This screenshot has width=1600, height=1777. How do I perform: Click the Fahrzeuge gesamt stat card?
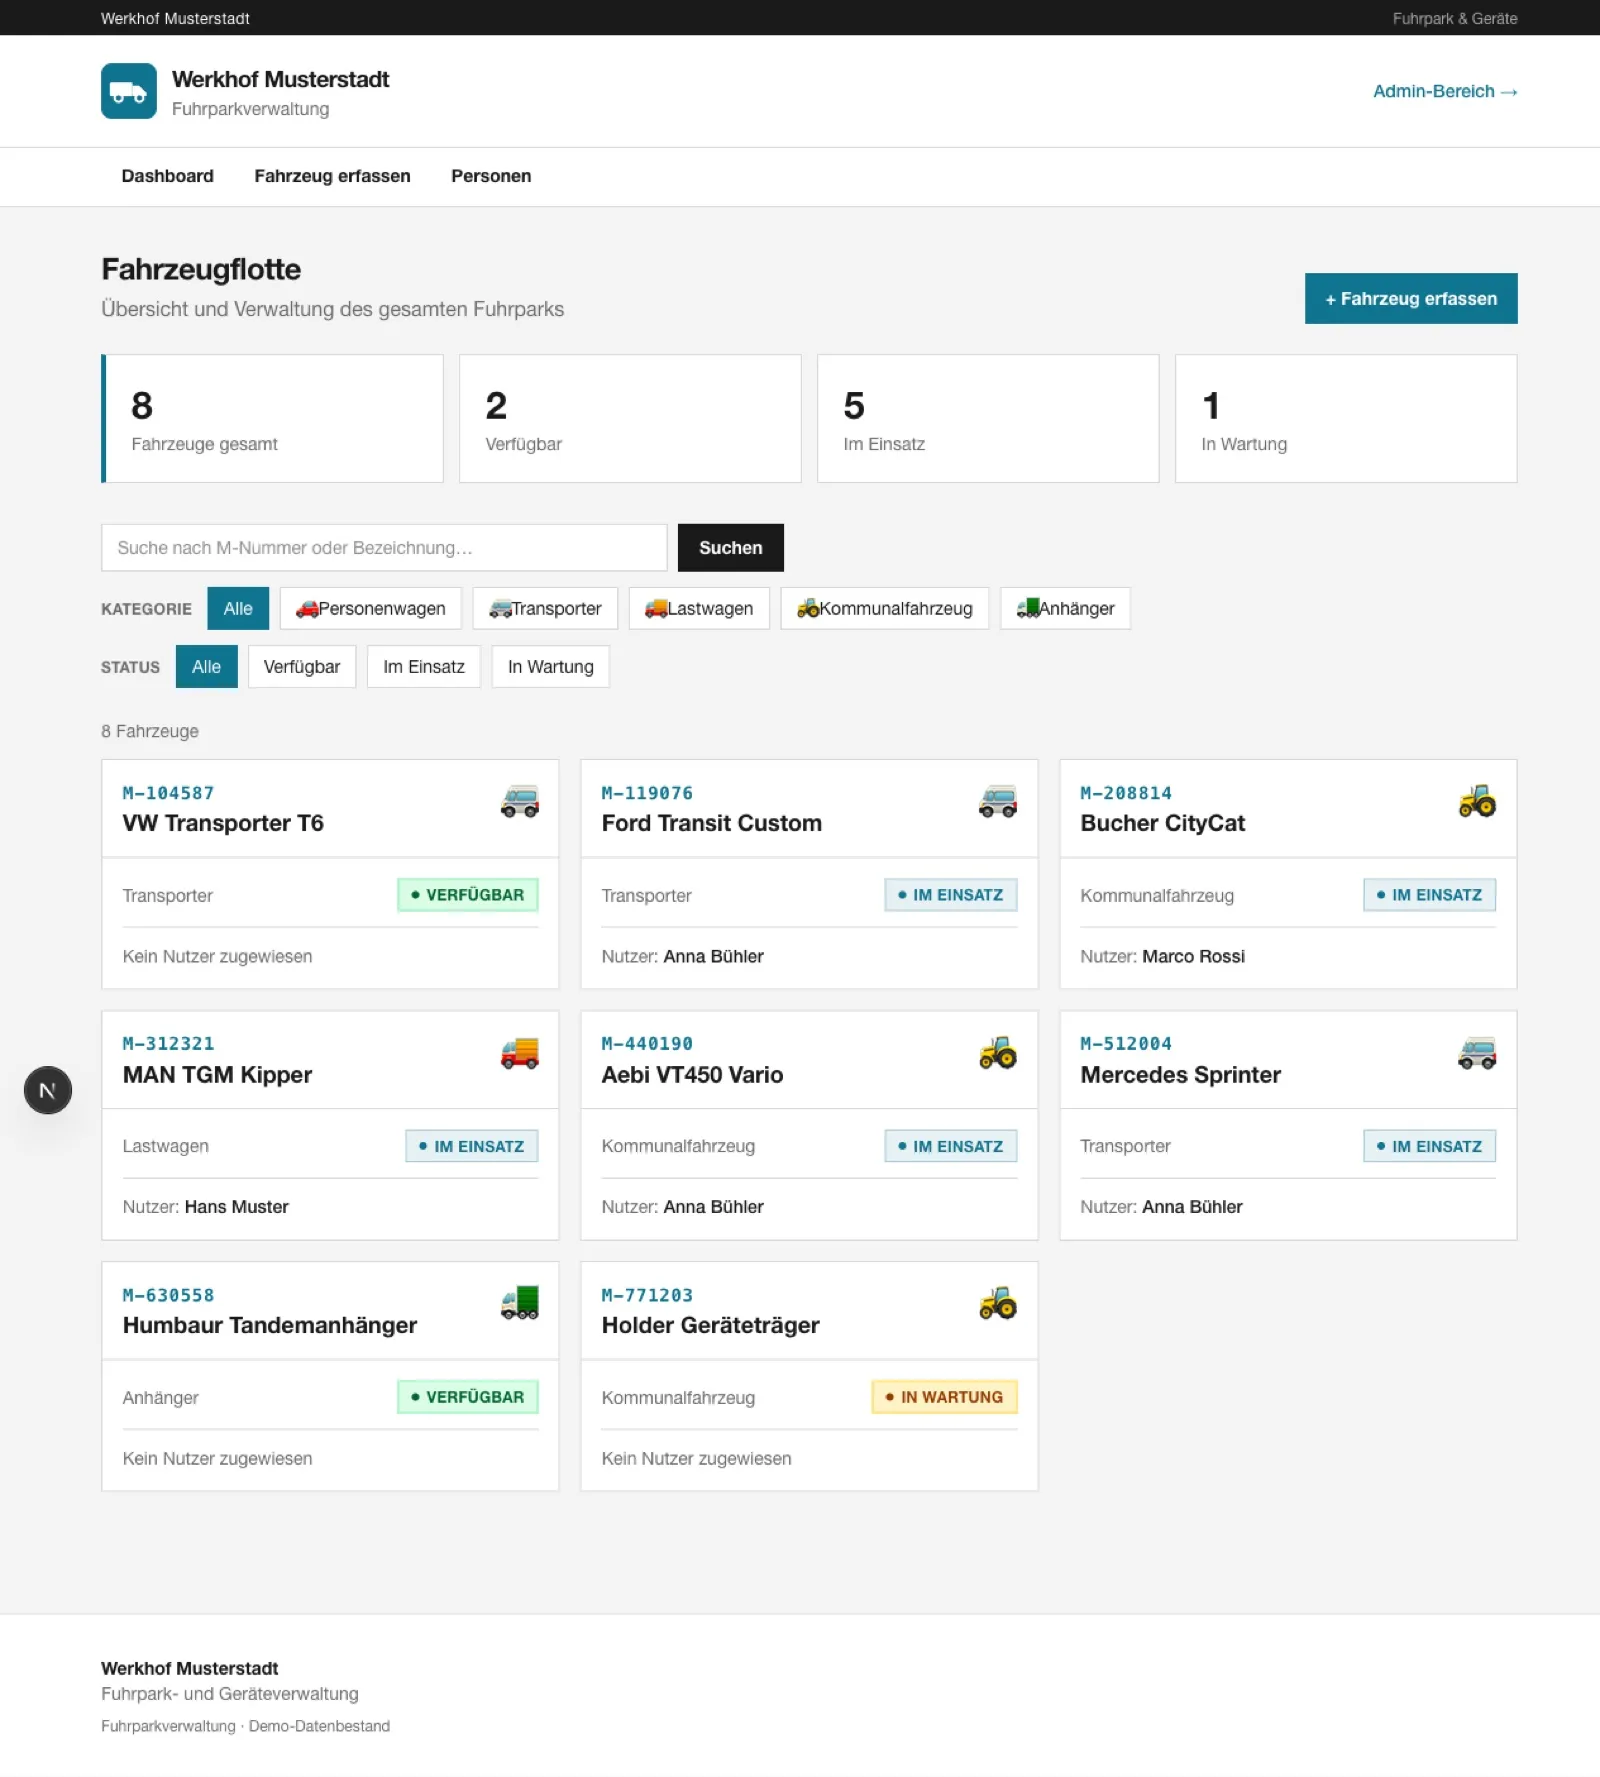(272, 418)
